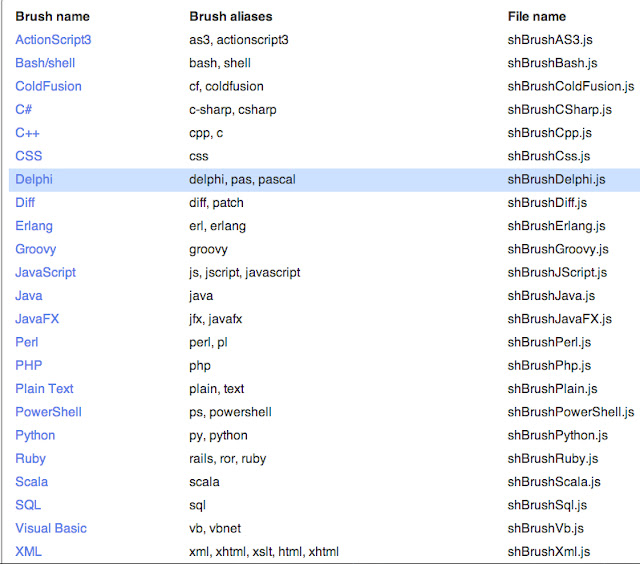Click the aliases text 'py, python'
This screenshot has width=640, height=564.
pos(218,435)
